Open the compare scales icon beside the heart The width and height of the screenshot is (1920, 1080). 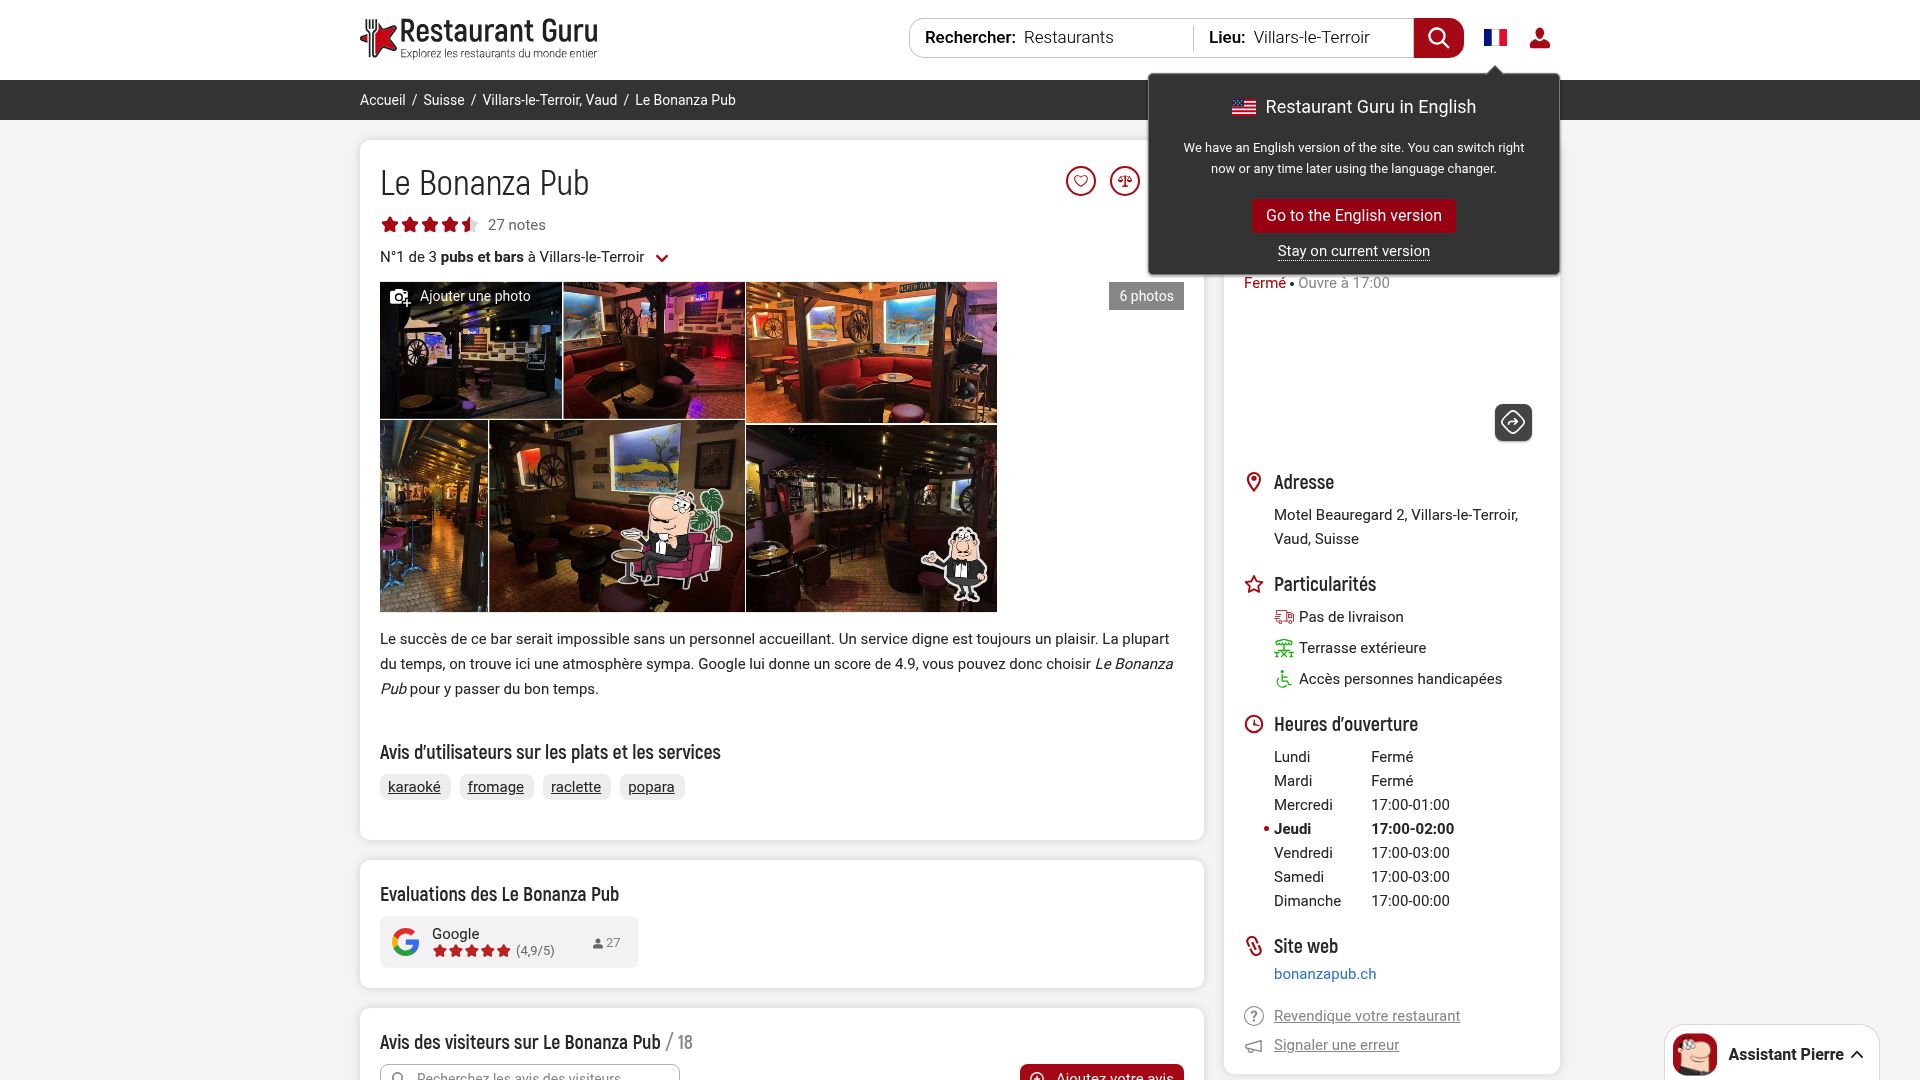1124,181
